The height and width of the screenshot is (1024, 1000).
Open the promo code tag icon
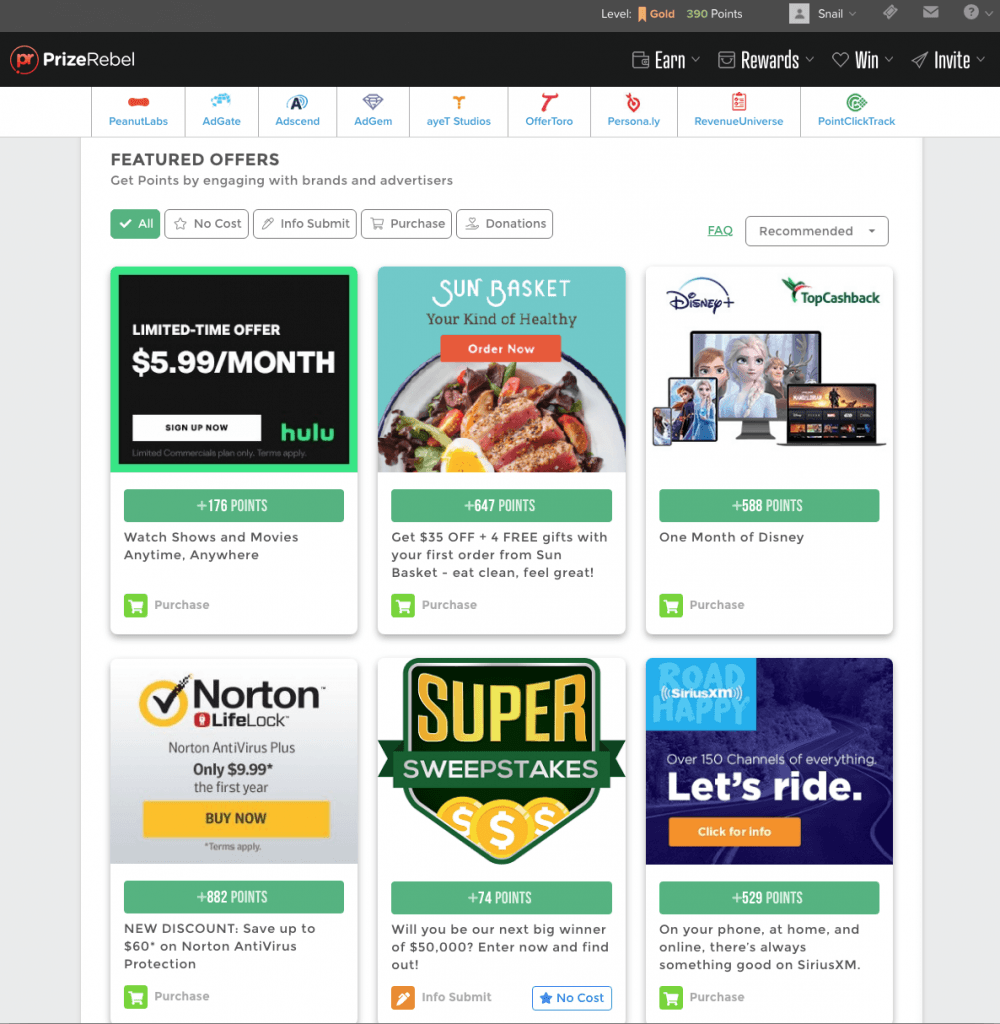pos(890,12)
